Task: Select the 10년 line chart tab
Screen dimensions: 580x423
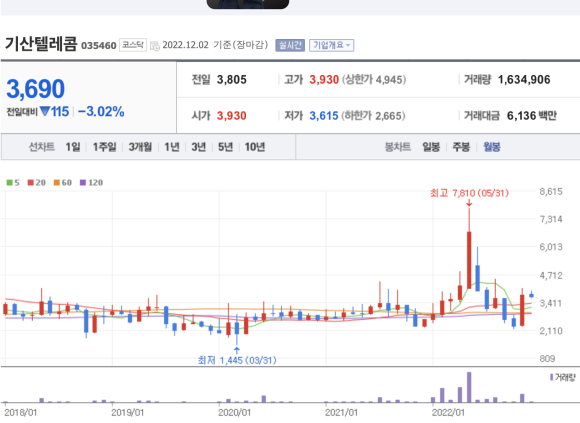Action: tap(255, 147)
